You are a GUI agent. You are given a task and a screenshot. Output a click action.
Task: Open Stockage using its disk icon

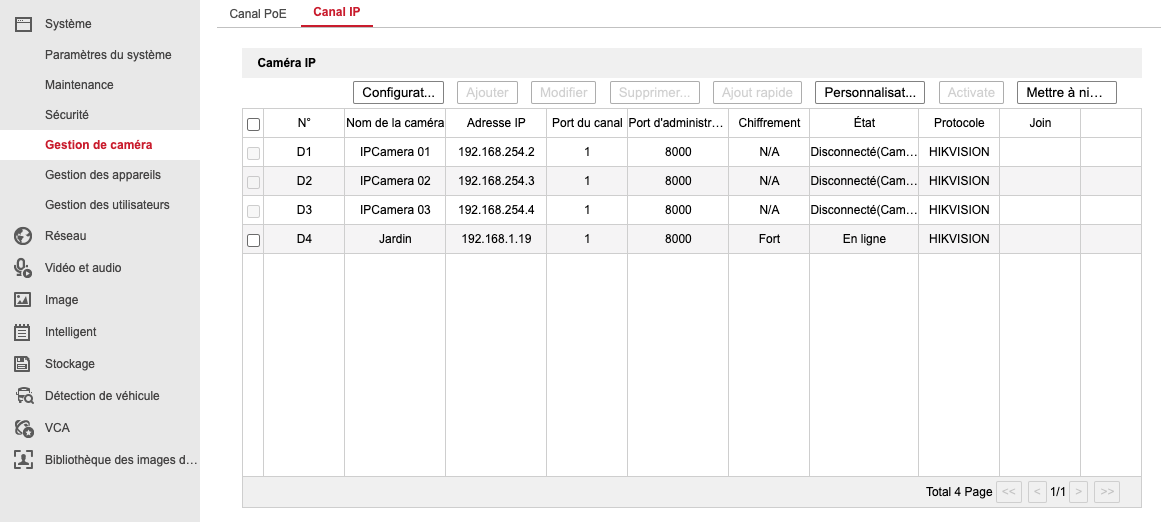[x=24, y=364]
